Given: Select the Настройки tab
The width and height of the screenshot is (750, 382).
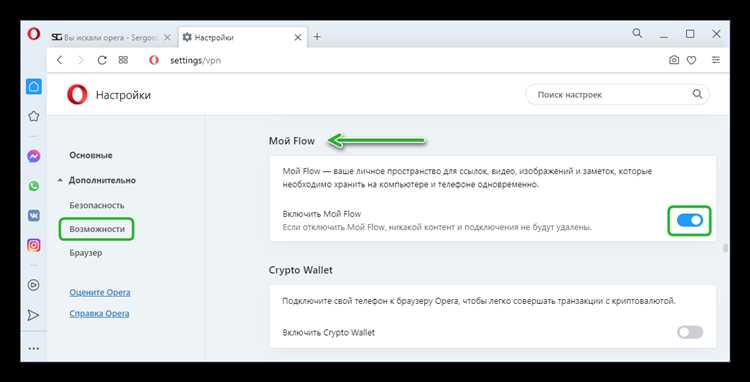Looking at the screenshot, I should pyautogui.click(x=242, y=37).
